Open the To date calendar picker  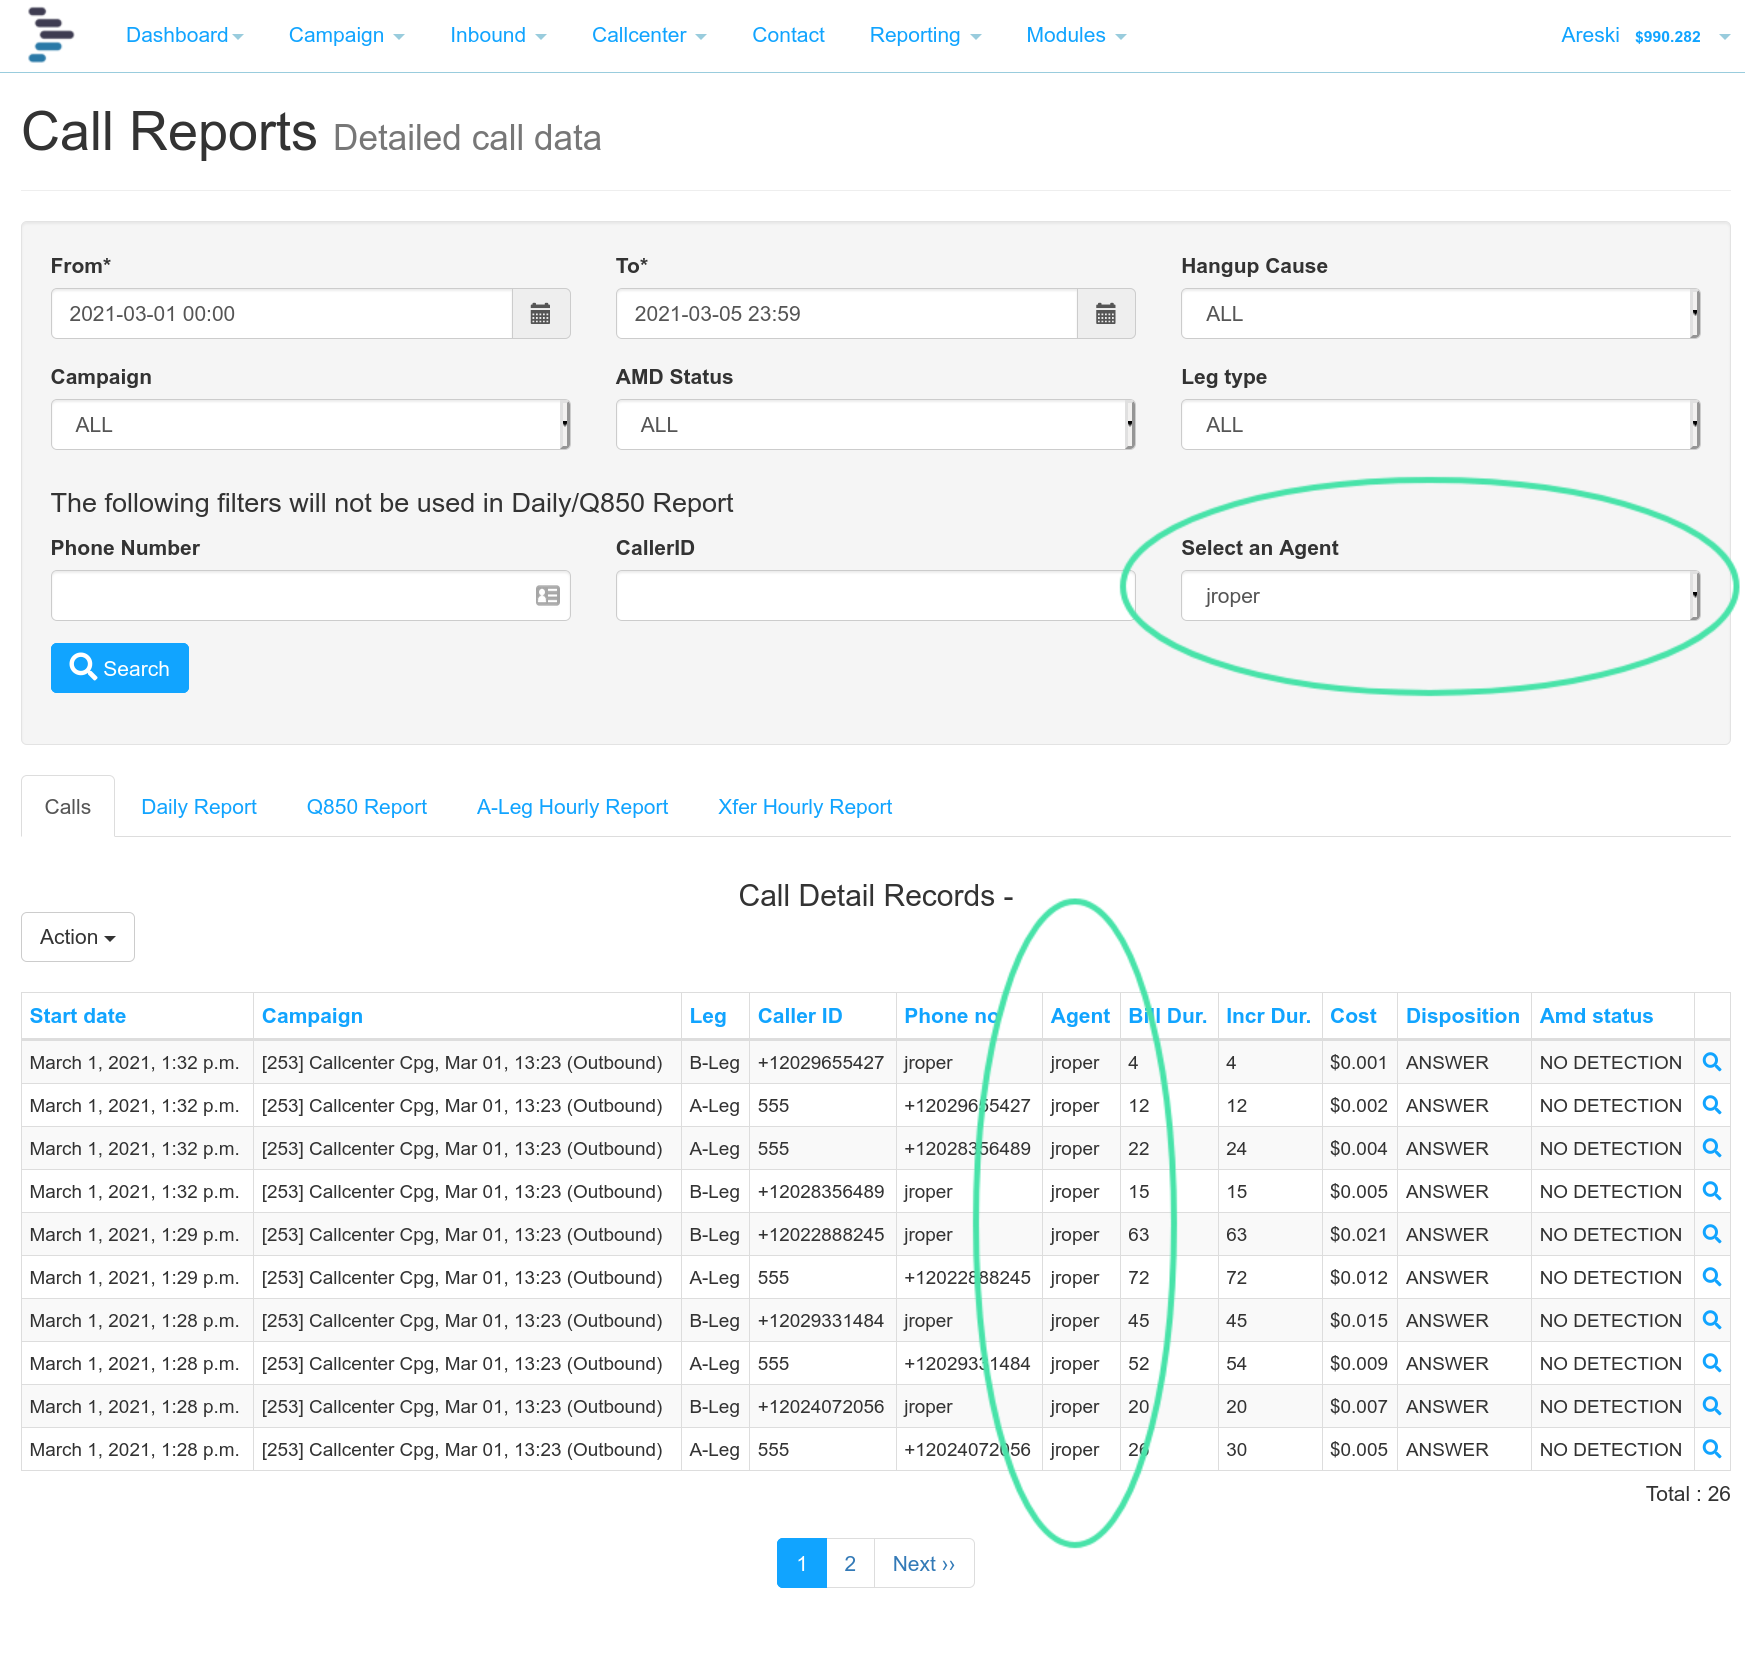point(1106,313)
